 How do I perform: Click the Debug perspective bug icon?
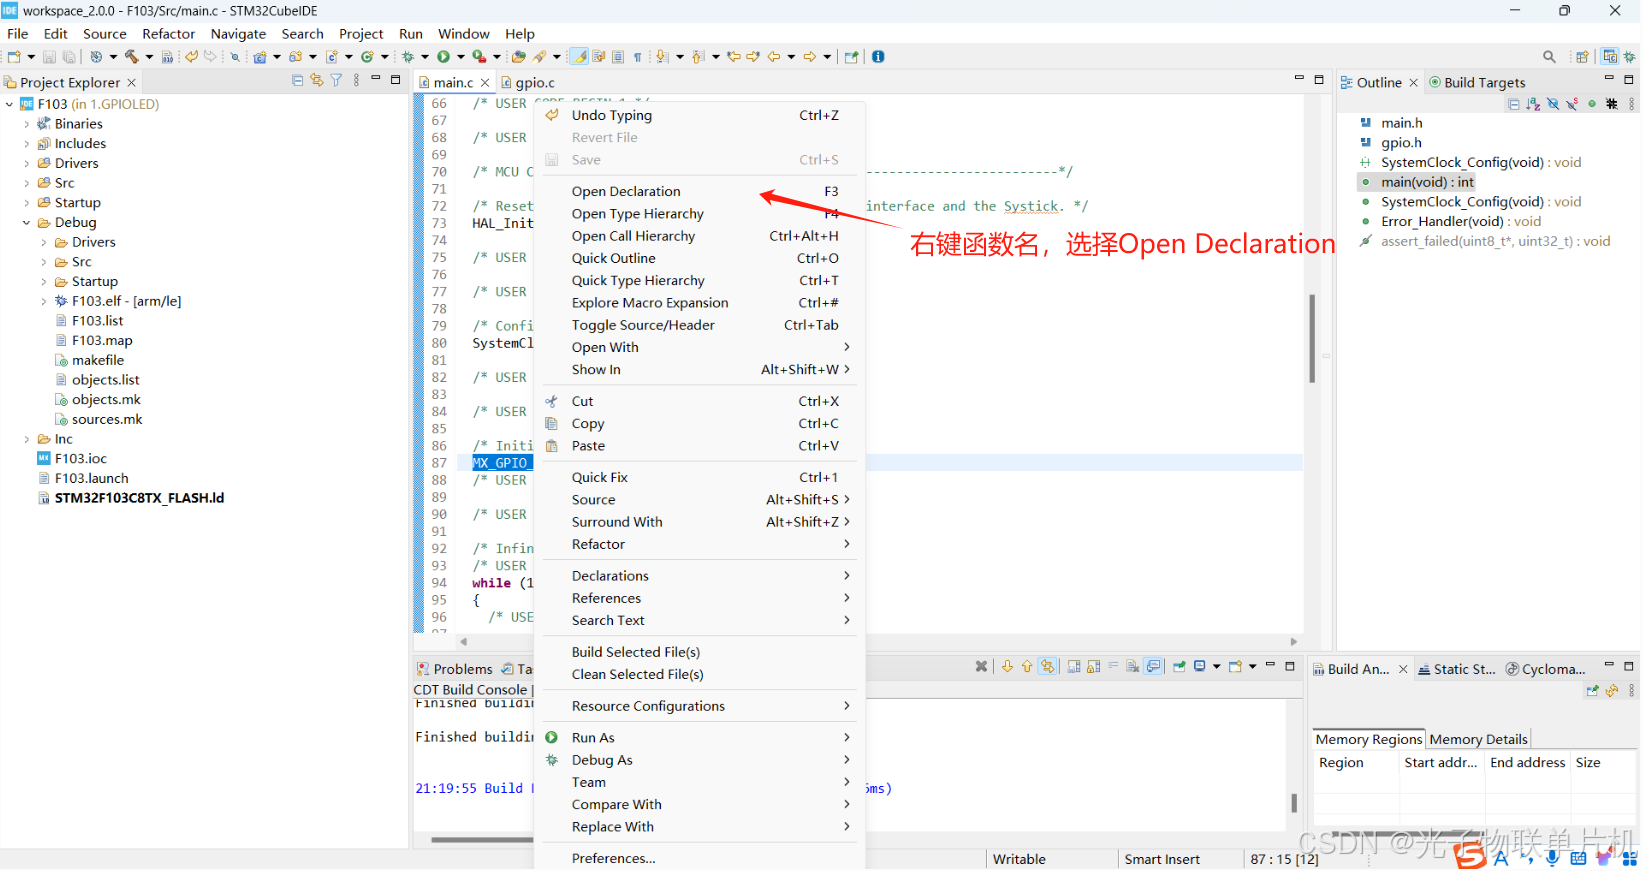click(x=1630, y=57)
